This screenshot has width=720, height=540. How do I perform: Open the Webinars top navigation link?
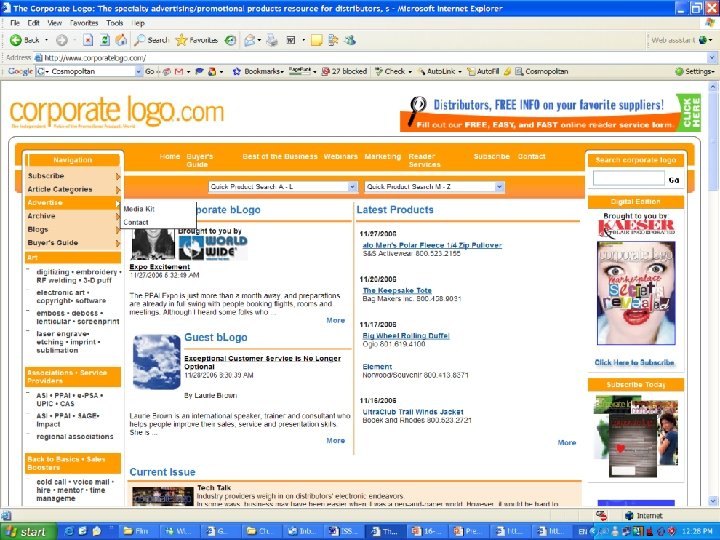341,157
